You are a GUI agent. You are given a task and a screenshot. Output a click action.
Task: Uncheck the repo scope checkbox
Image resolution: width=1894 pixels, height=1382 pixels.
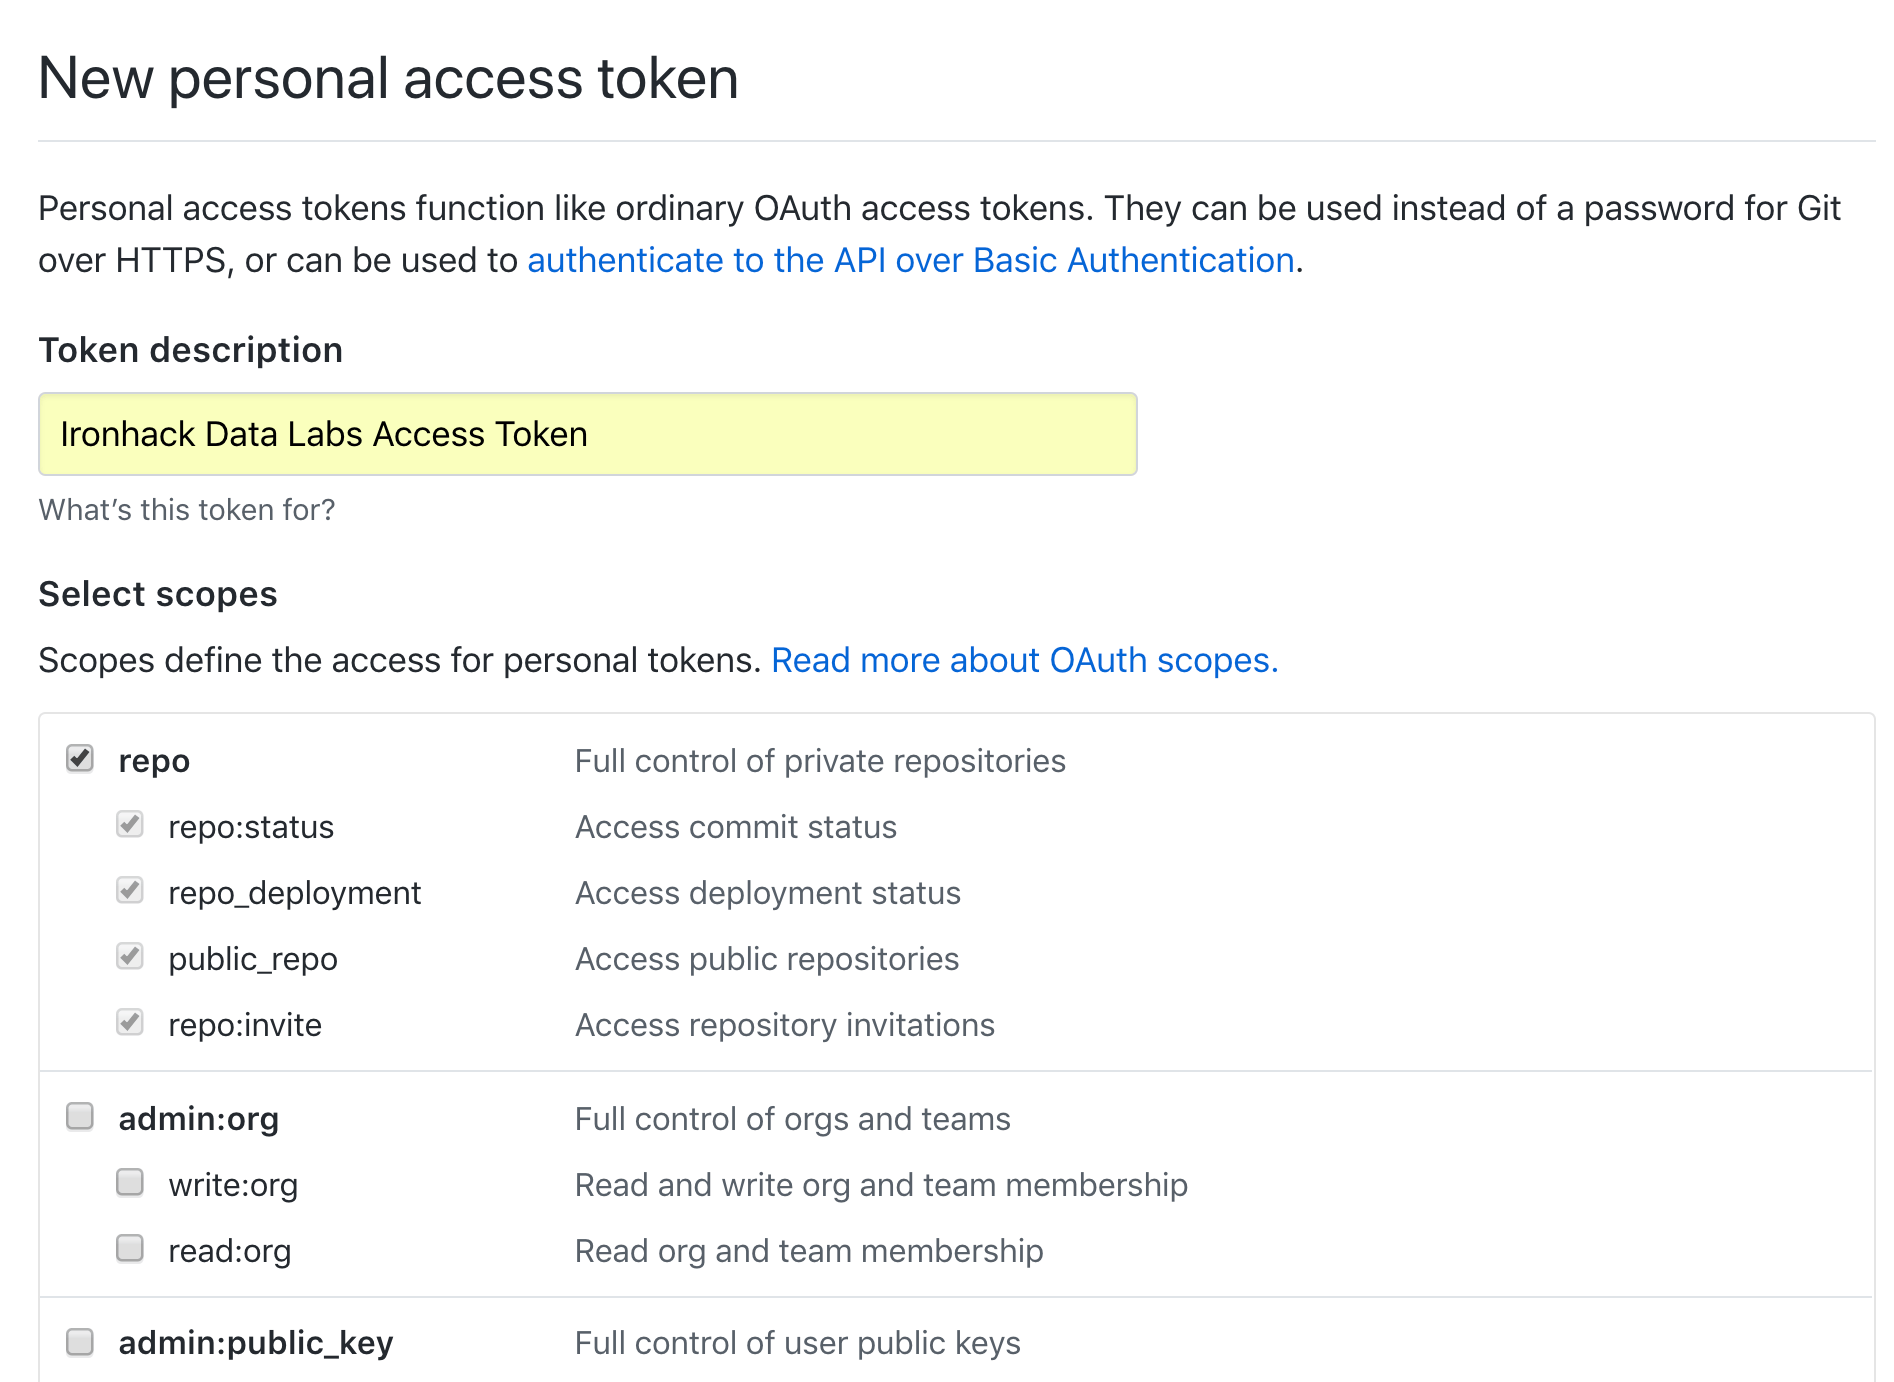[x=80, y=759]
